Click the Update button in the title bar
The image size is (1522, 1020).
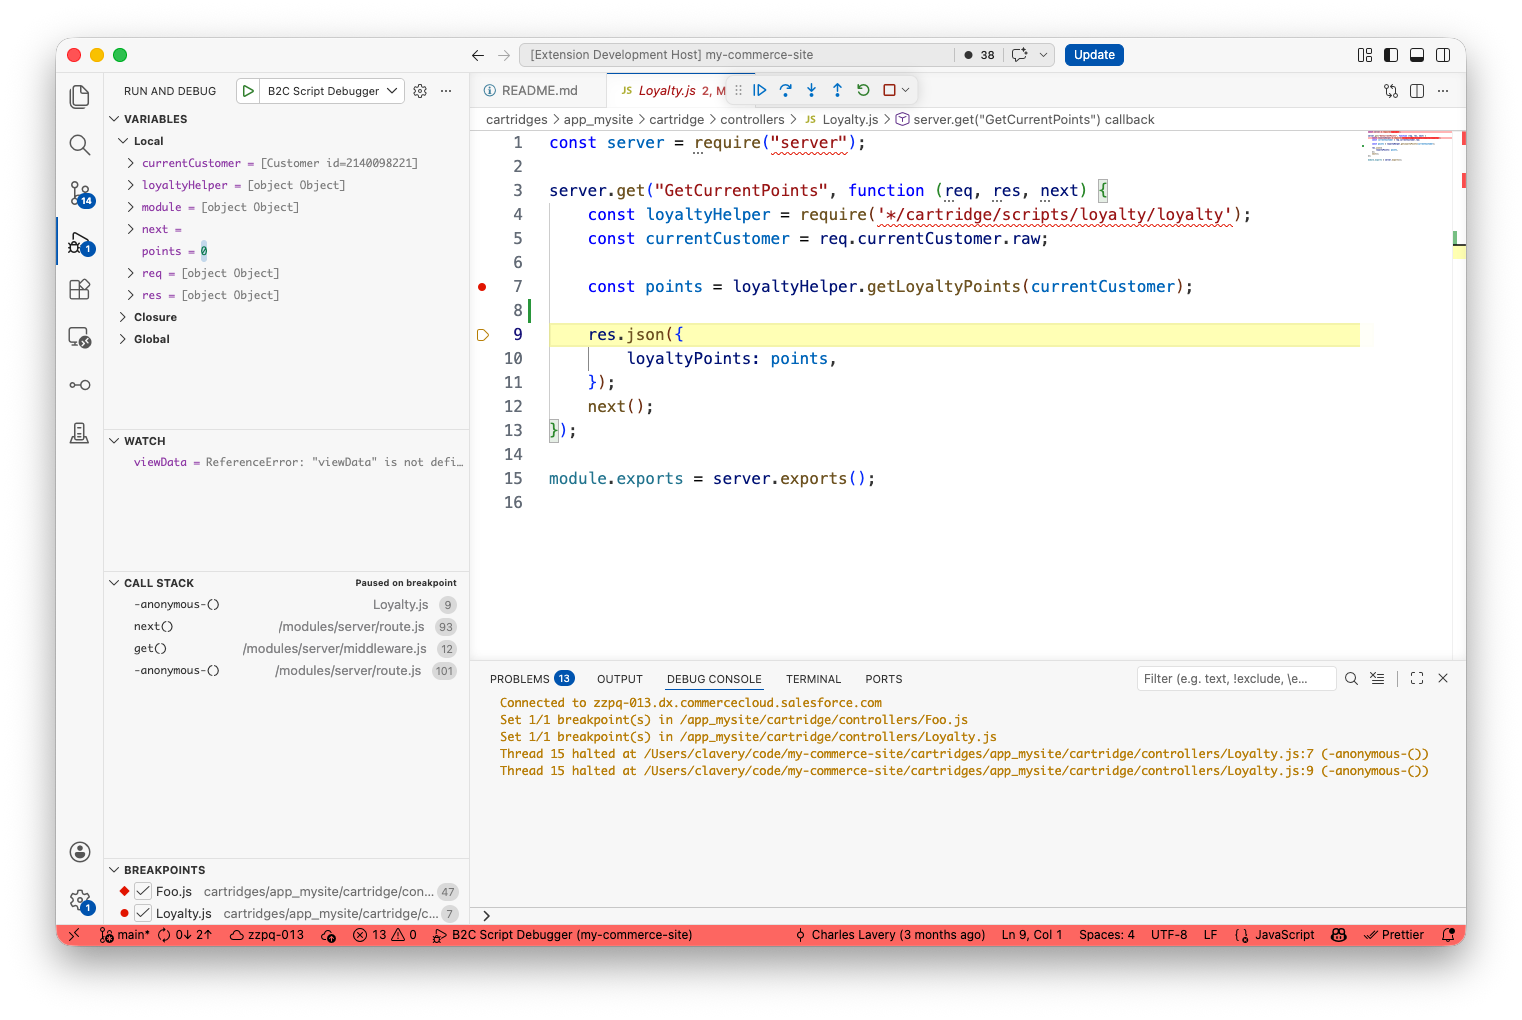click(x=1094, y=55)
